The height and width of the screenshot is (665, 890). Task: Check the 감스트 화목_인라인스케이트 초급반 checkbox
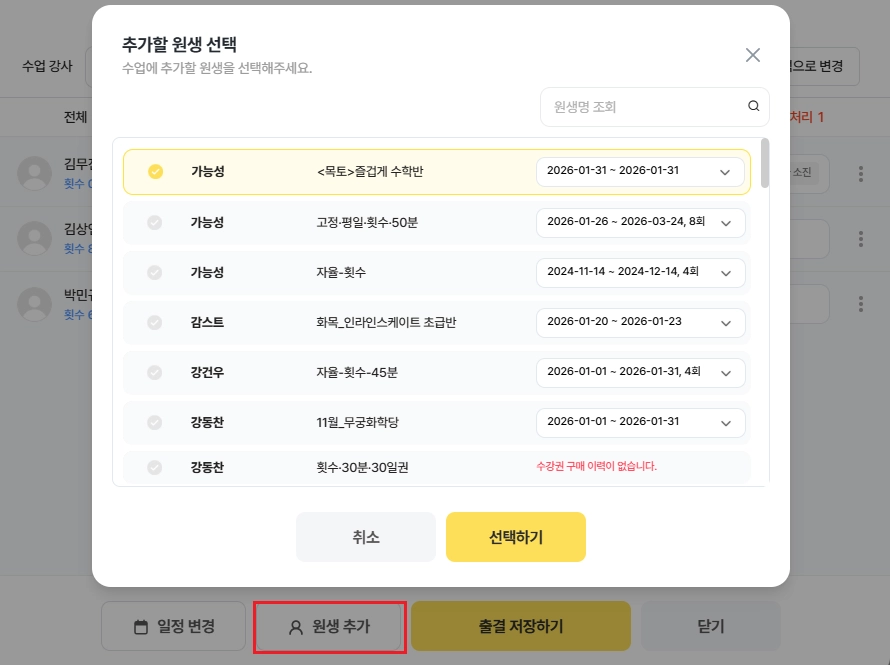pos(155,323)
